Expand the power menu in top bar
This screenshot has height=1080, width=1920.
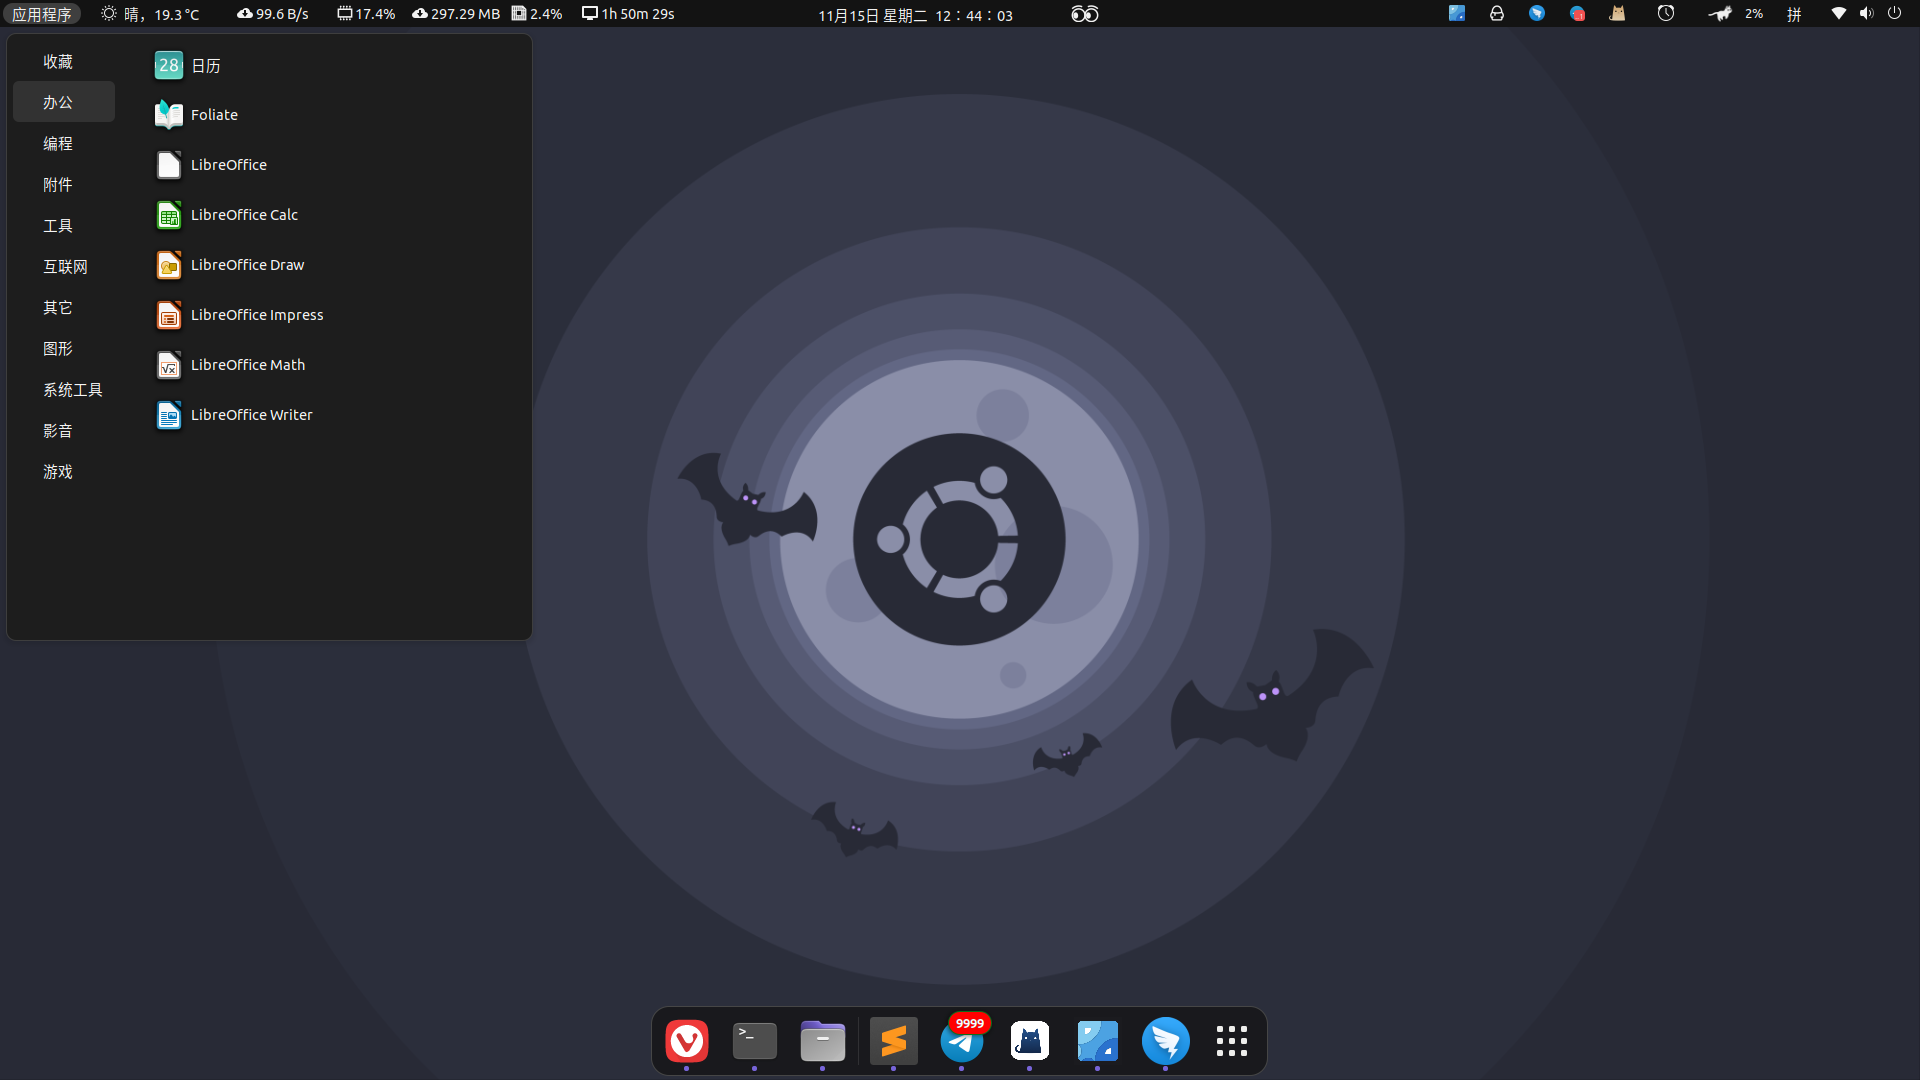(1894, 14)
